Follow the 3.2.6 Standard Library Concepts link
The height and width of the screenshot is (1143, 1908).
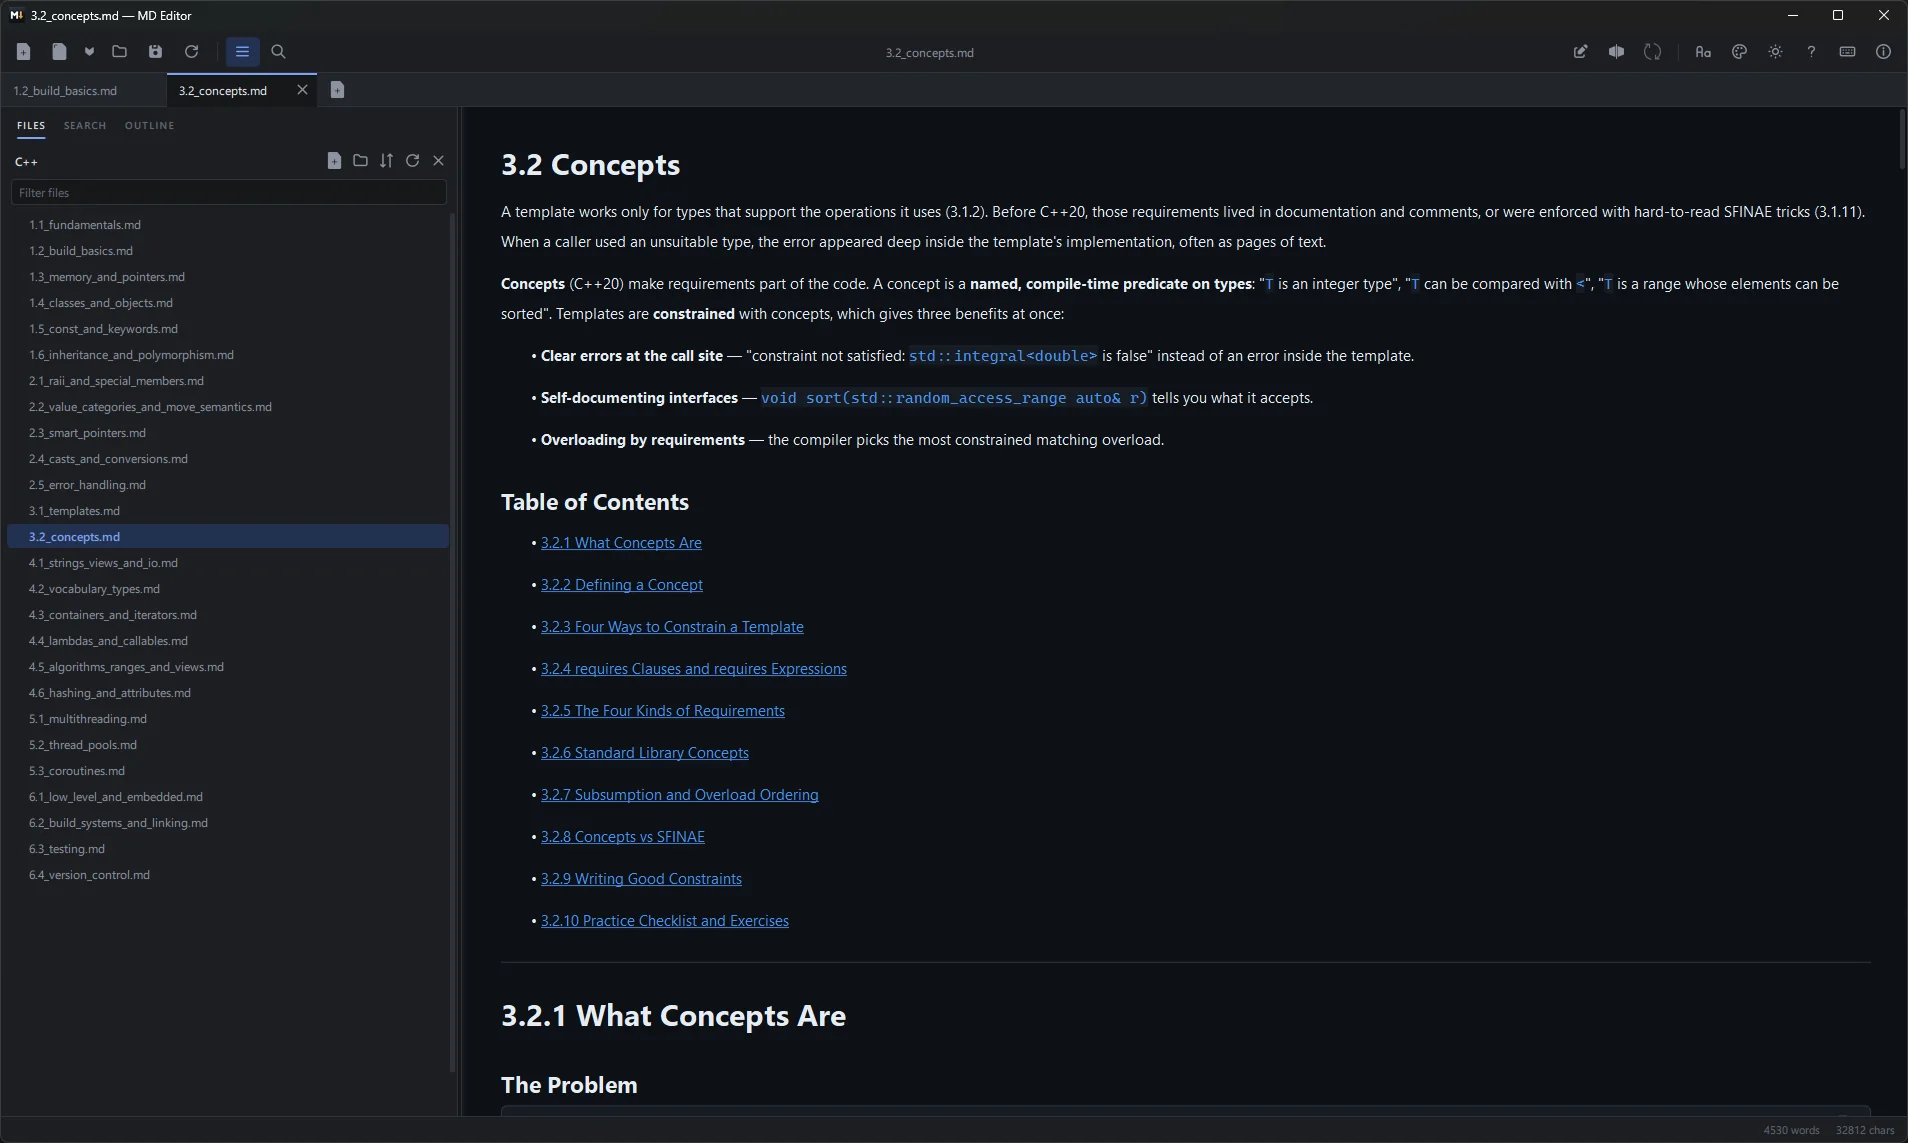[x=644, y=753]
